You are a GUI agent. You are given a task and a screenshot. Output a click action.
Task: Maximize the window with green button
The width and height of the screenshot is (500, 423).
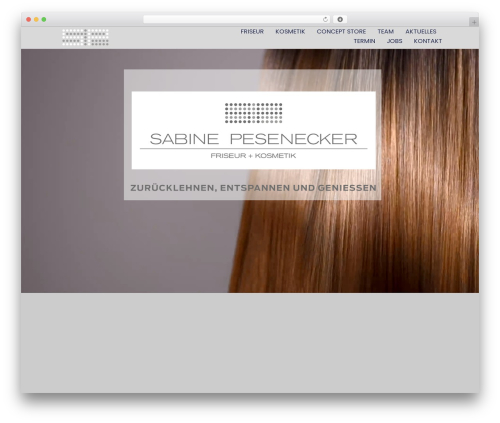point(44,19)
